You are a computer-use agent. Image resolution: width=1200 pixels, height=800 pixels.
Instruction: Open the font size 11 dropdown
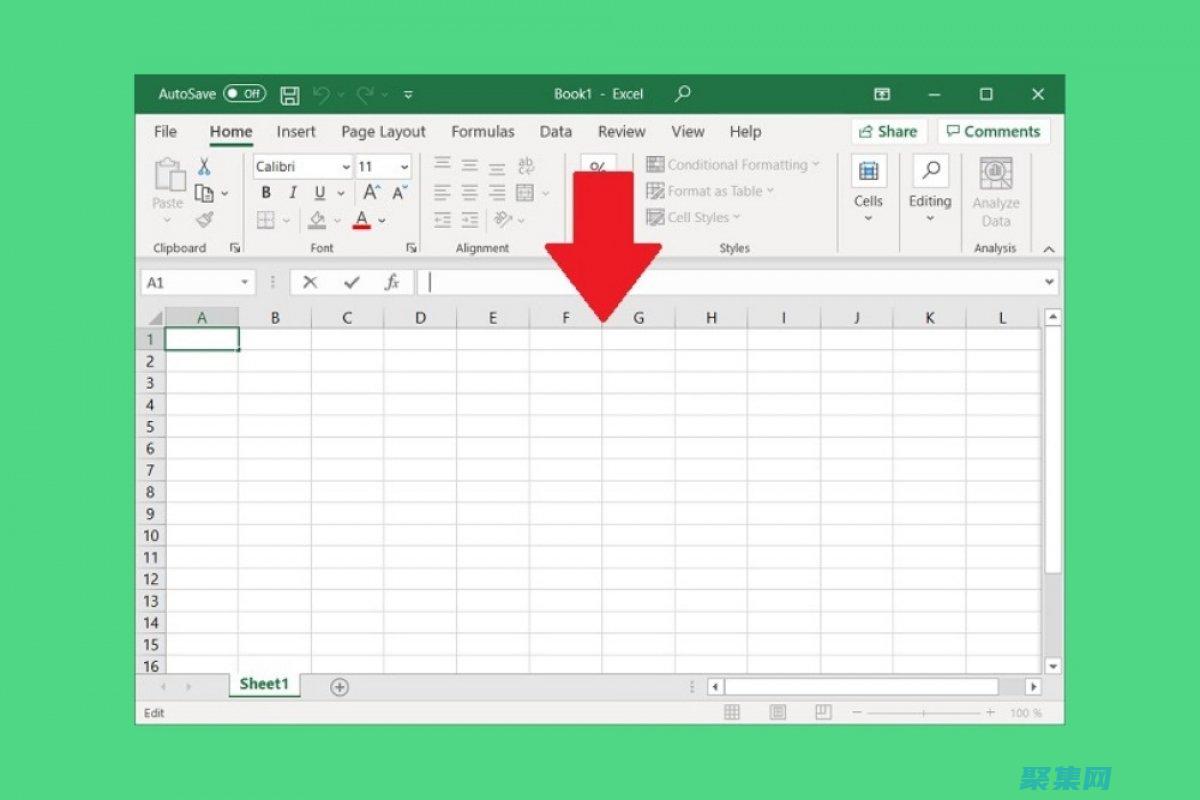(404, 167)
